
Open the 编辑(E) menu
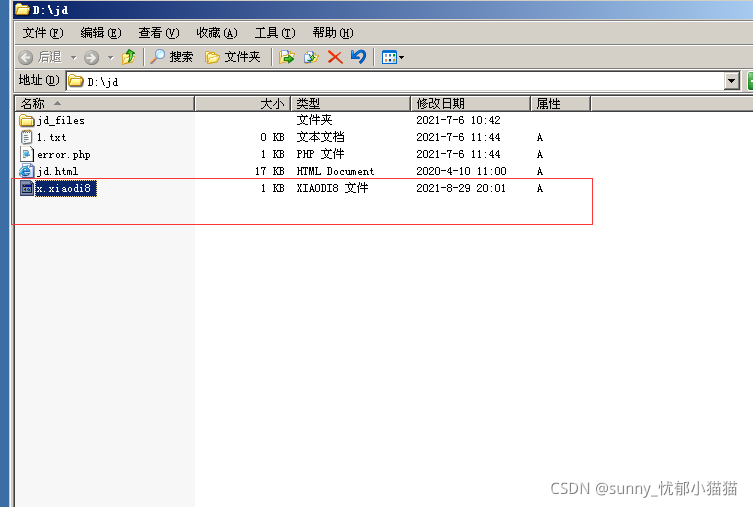click(x=101, y=33)
